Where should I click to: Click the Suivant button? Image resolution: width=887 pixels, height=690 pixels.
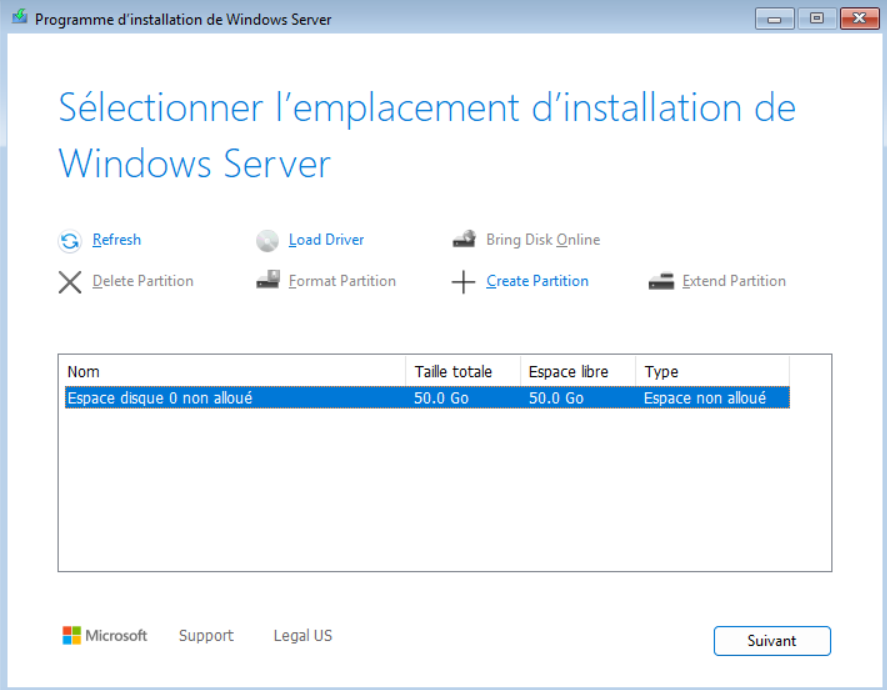click(x=772, y=641)
